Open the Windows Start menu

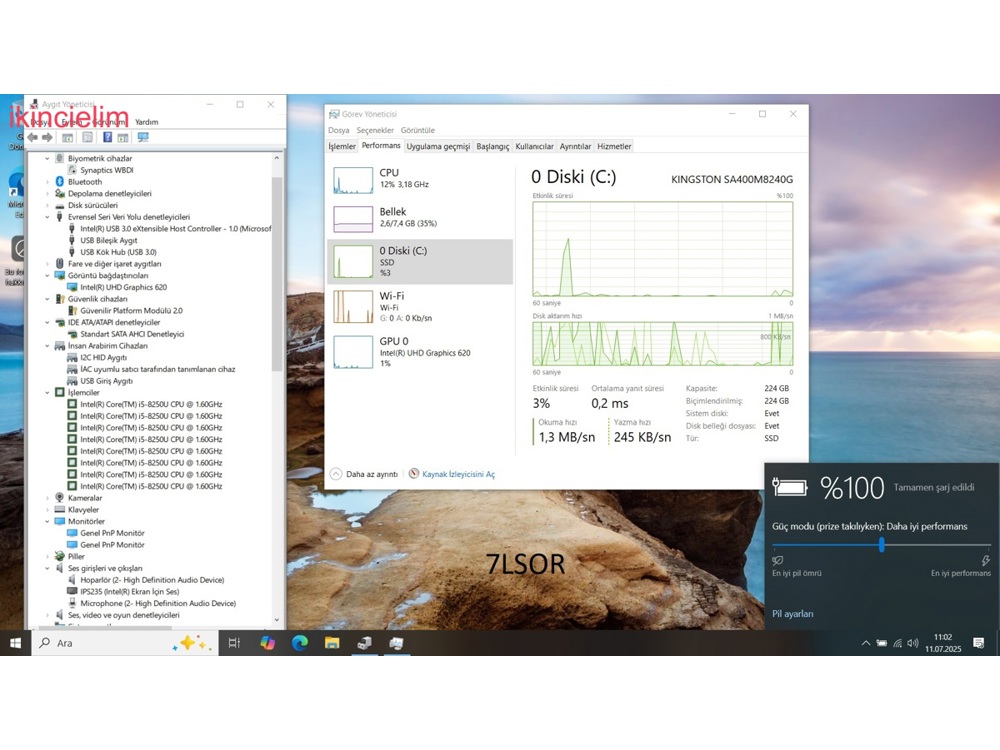coord(15,643)
